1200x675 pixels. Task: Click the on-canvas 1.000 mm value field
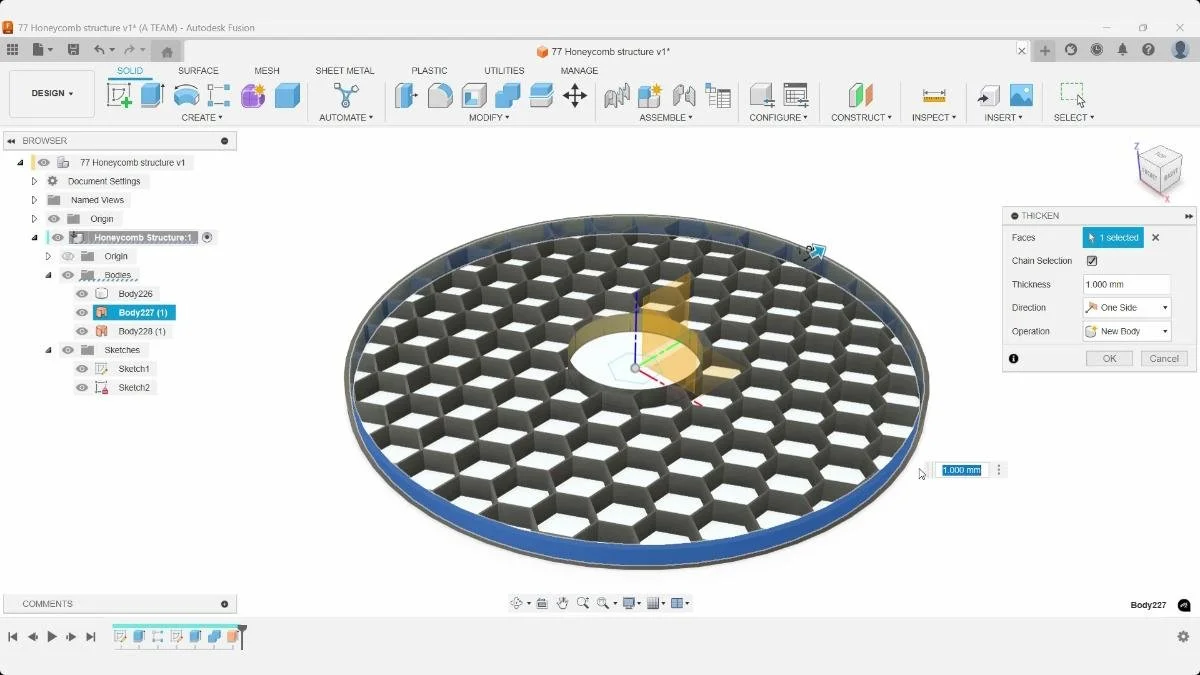click(x=962, y=470)
